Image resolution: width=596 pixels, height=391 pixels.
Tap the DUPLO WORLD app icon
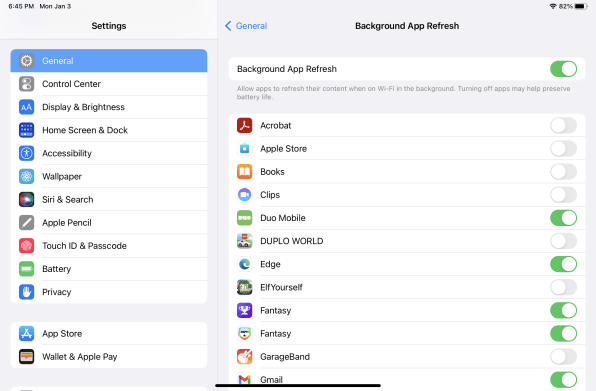[244, 241]
